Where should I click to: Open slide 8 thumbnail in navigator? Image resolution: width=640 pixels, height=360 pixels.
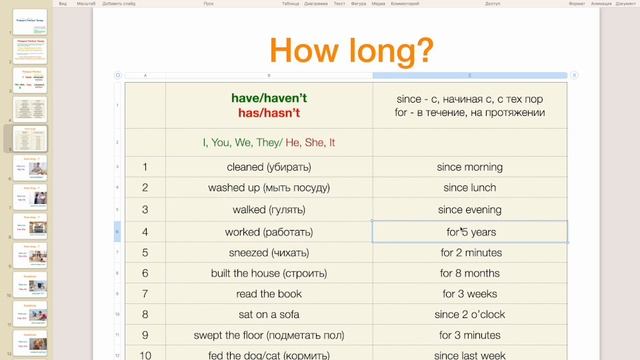point(30,226)
